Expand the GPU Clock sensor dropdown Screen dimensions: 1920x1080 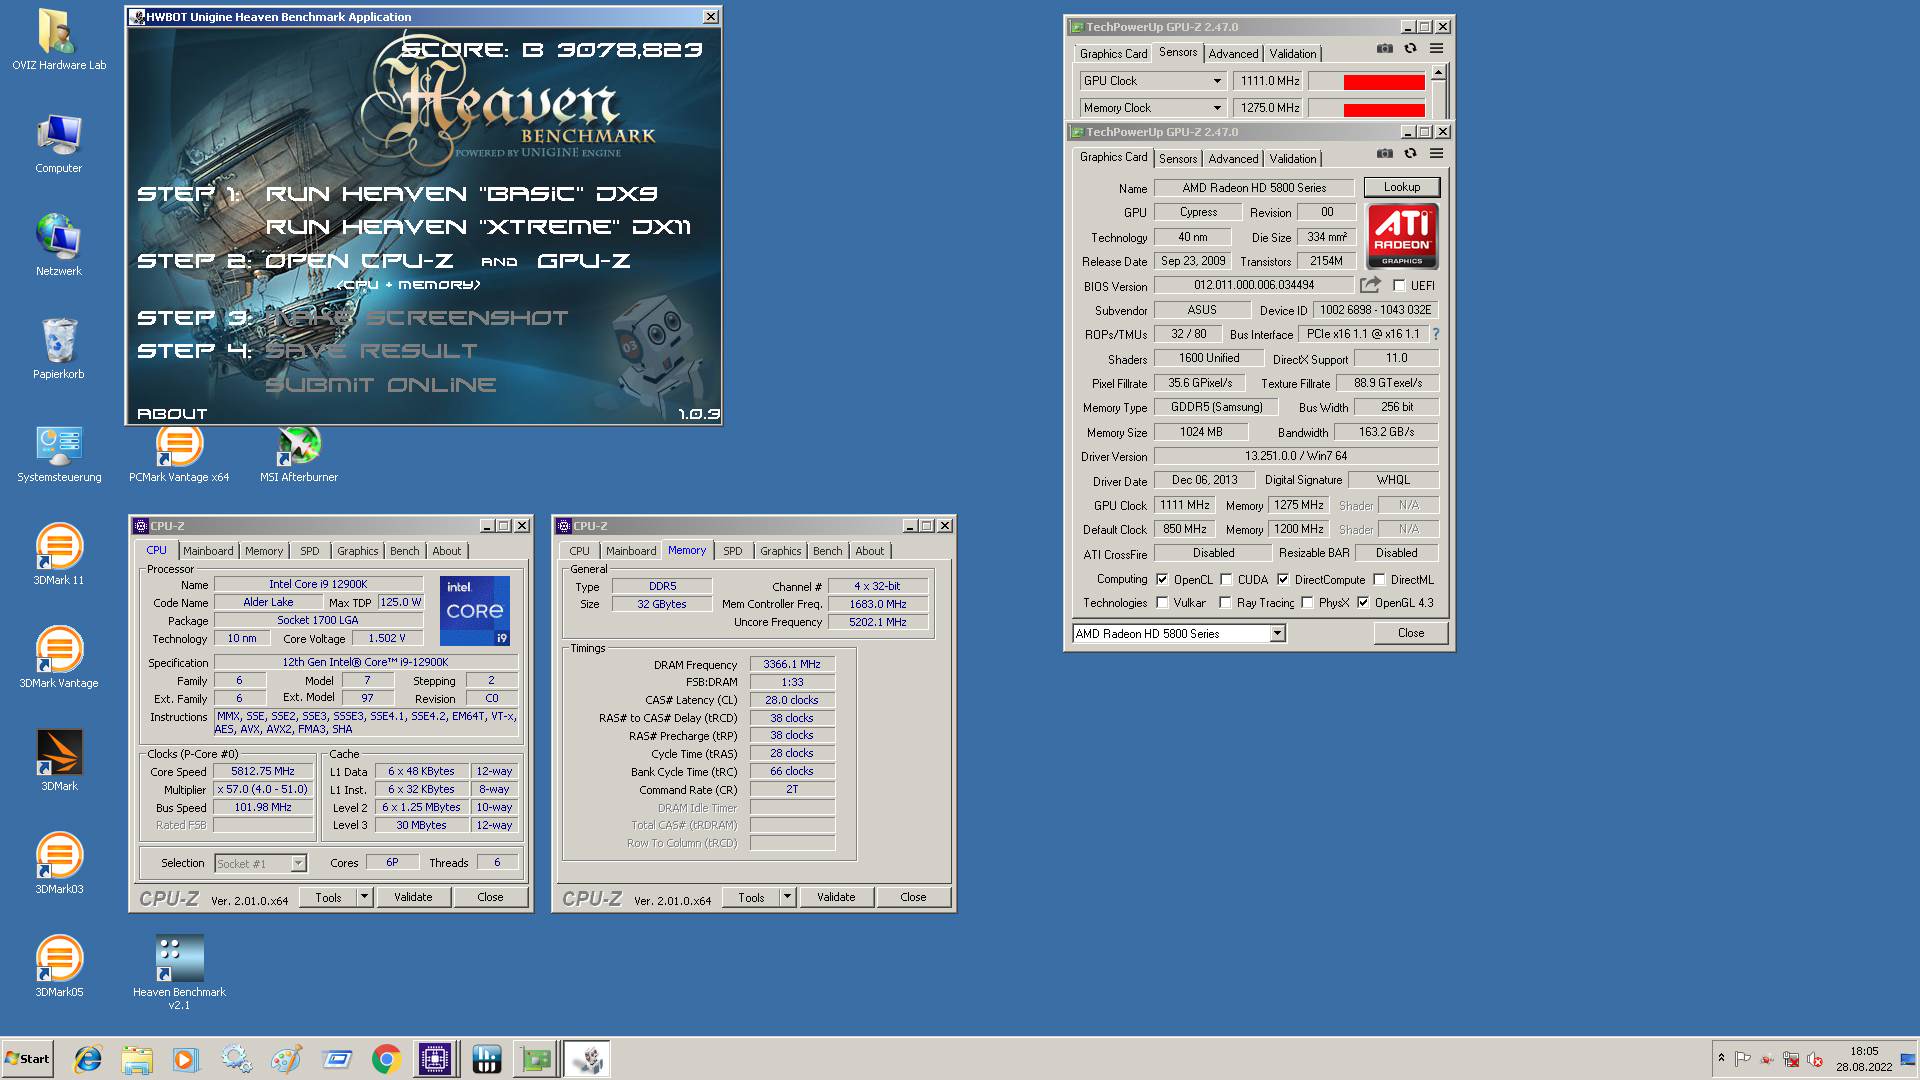(x=1217, y=81)
